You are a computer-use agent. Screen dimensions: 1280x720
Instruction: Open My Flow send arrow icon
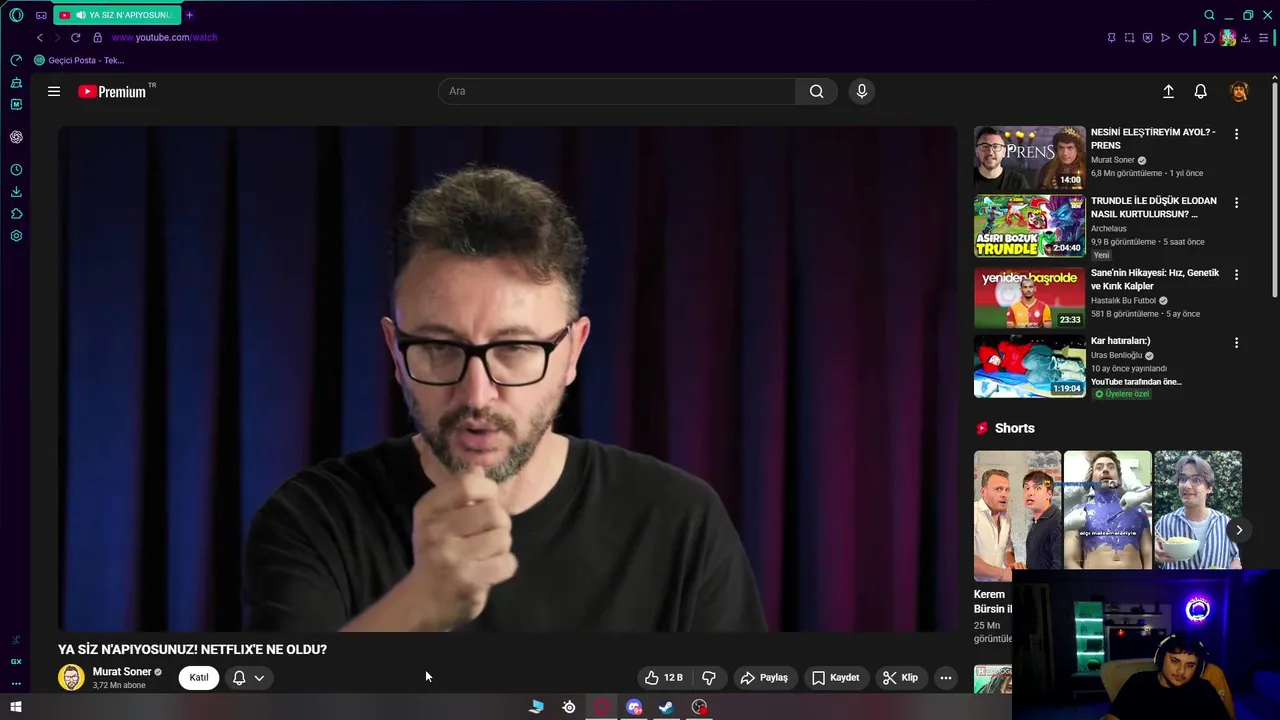[1165, 38]
